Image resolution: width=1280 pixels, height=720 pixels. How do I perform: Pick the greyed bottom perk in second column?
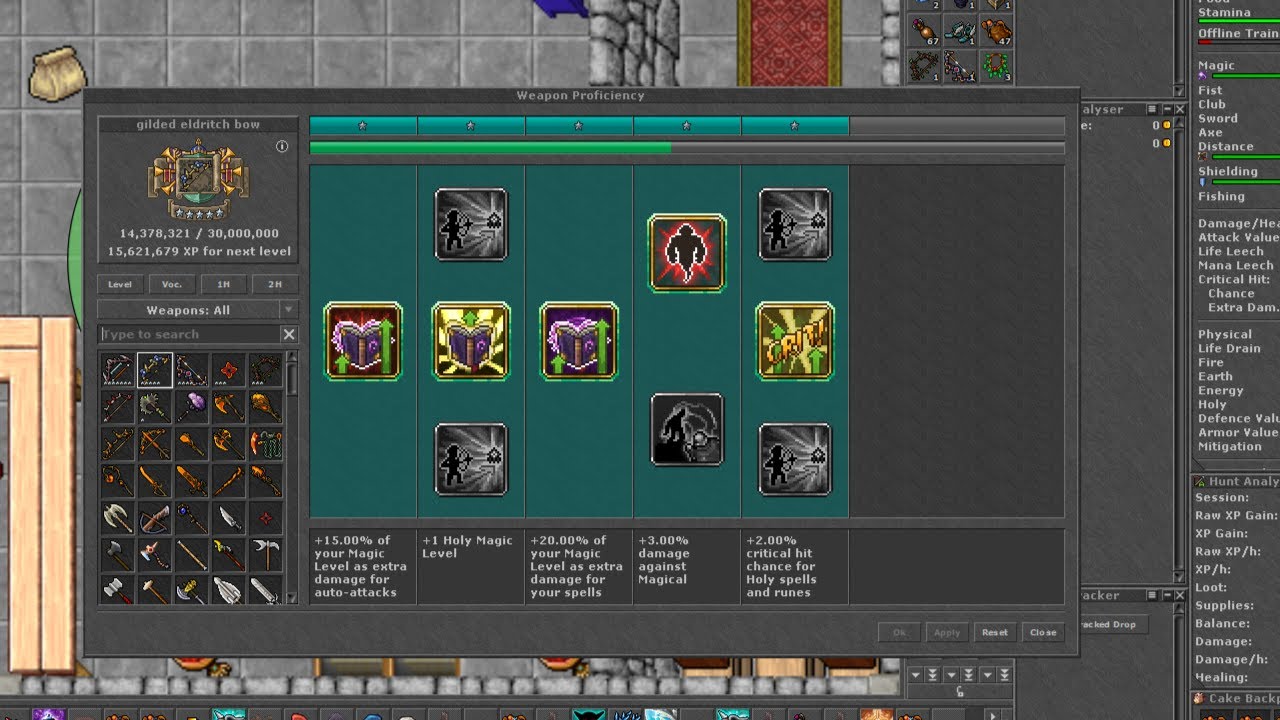pos(471,459)
